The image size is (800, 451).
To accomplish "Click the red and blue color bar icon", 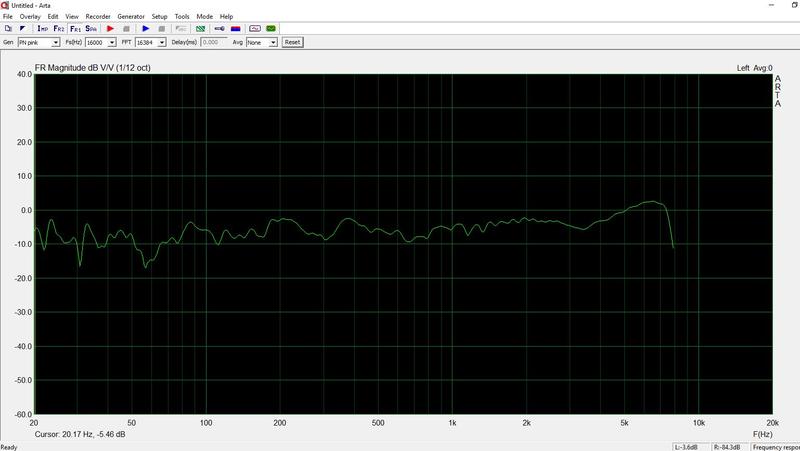I will [235, 29].
